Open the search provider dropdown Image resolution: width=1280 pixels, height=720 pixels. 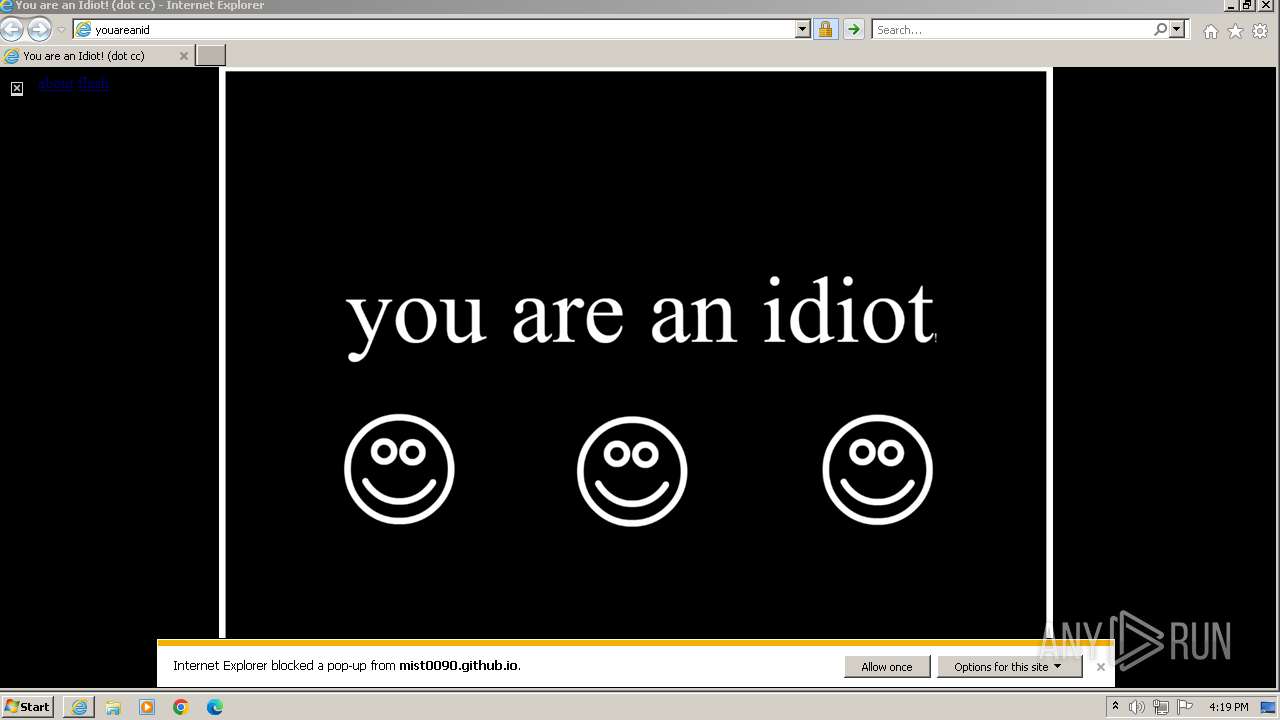[1177, 30]
